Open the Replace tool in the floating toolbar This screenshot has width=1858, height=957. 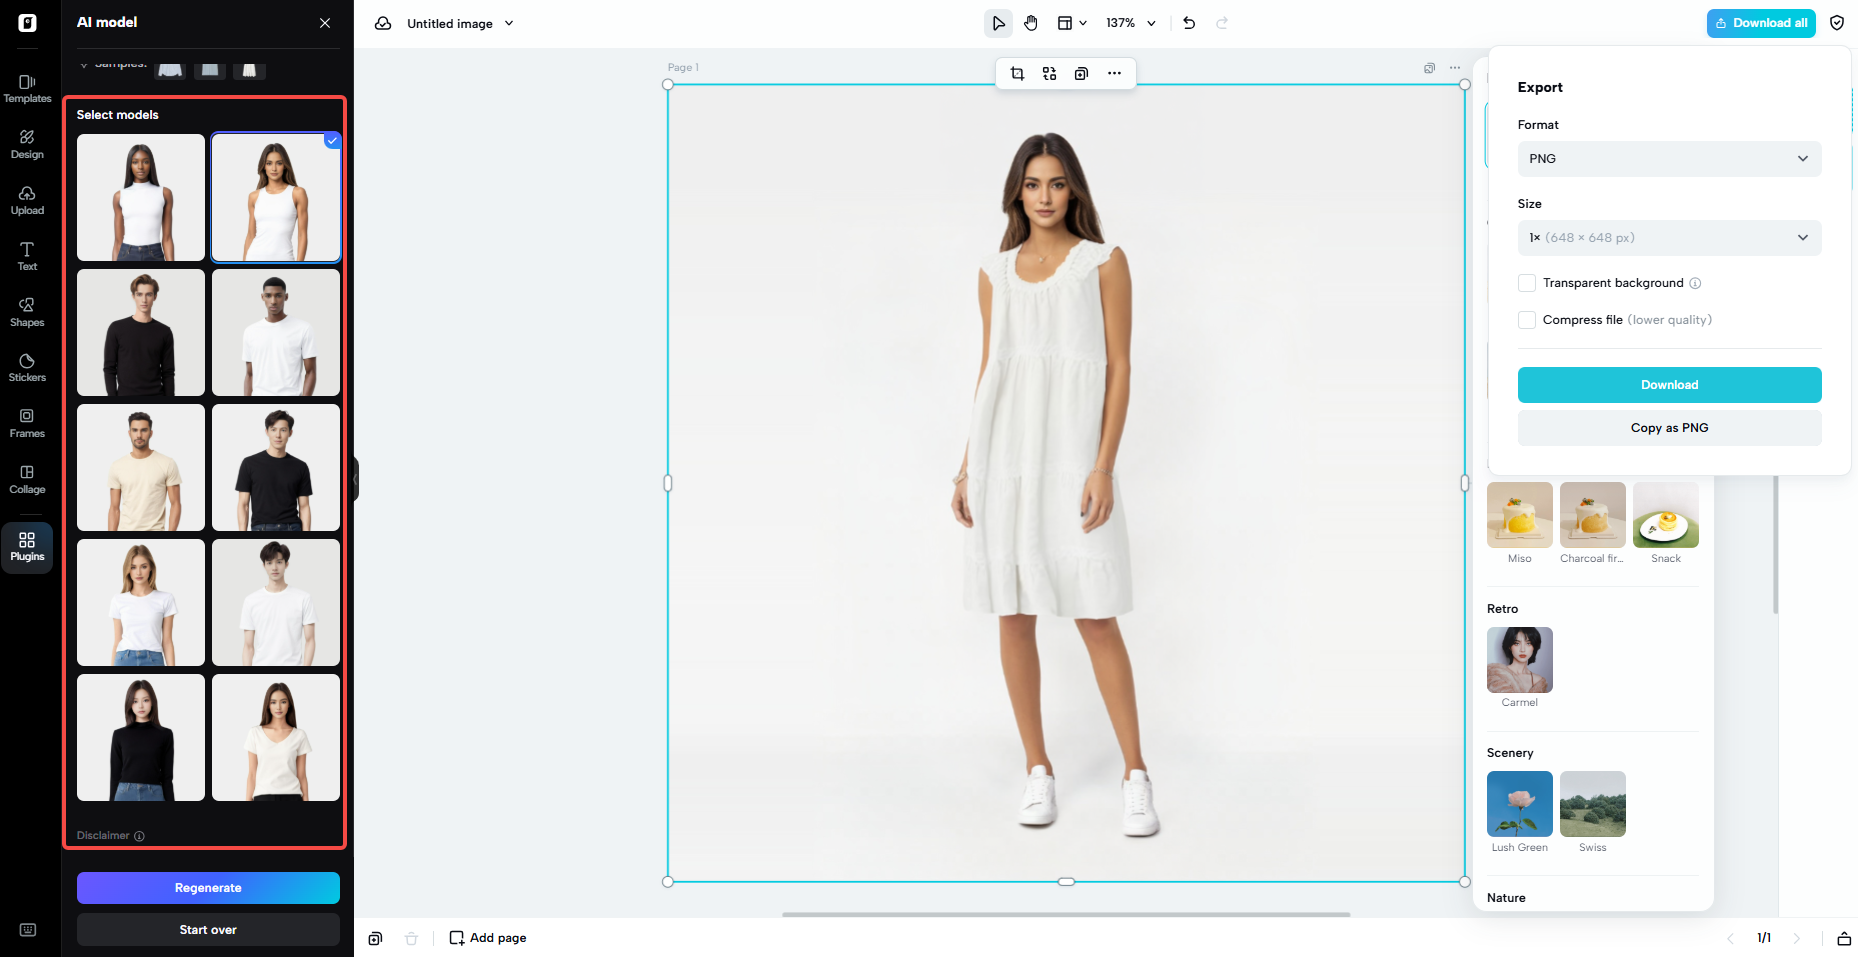(x=1048, y=73)
